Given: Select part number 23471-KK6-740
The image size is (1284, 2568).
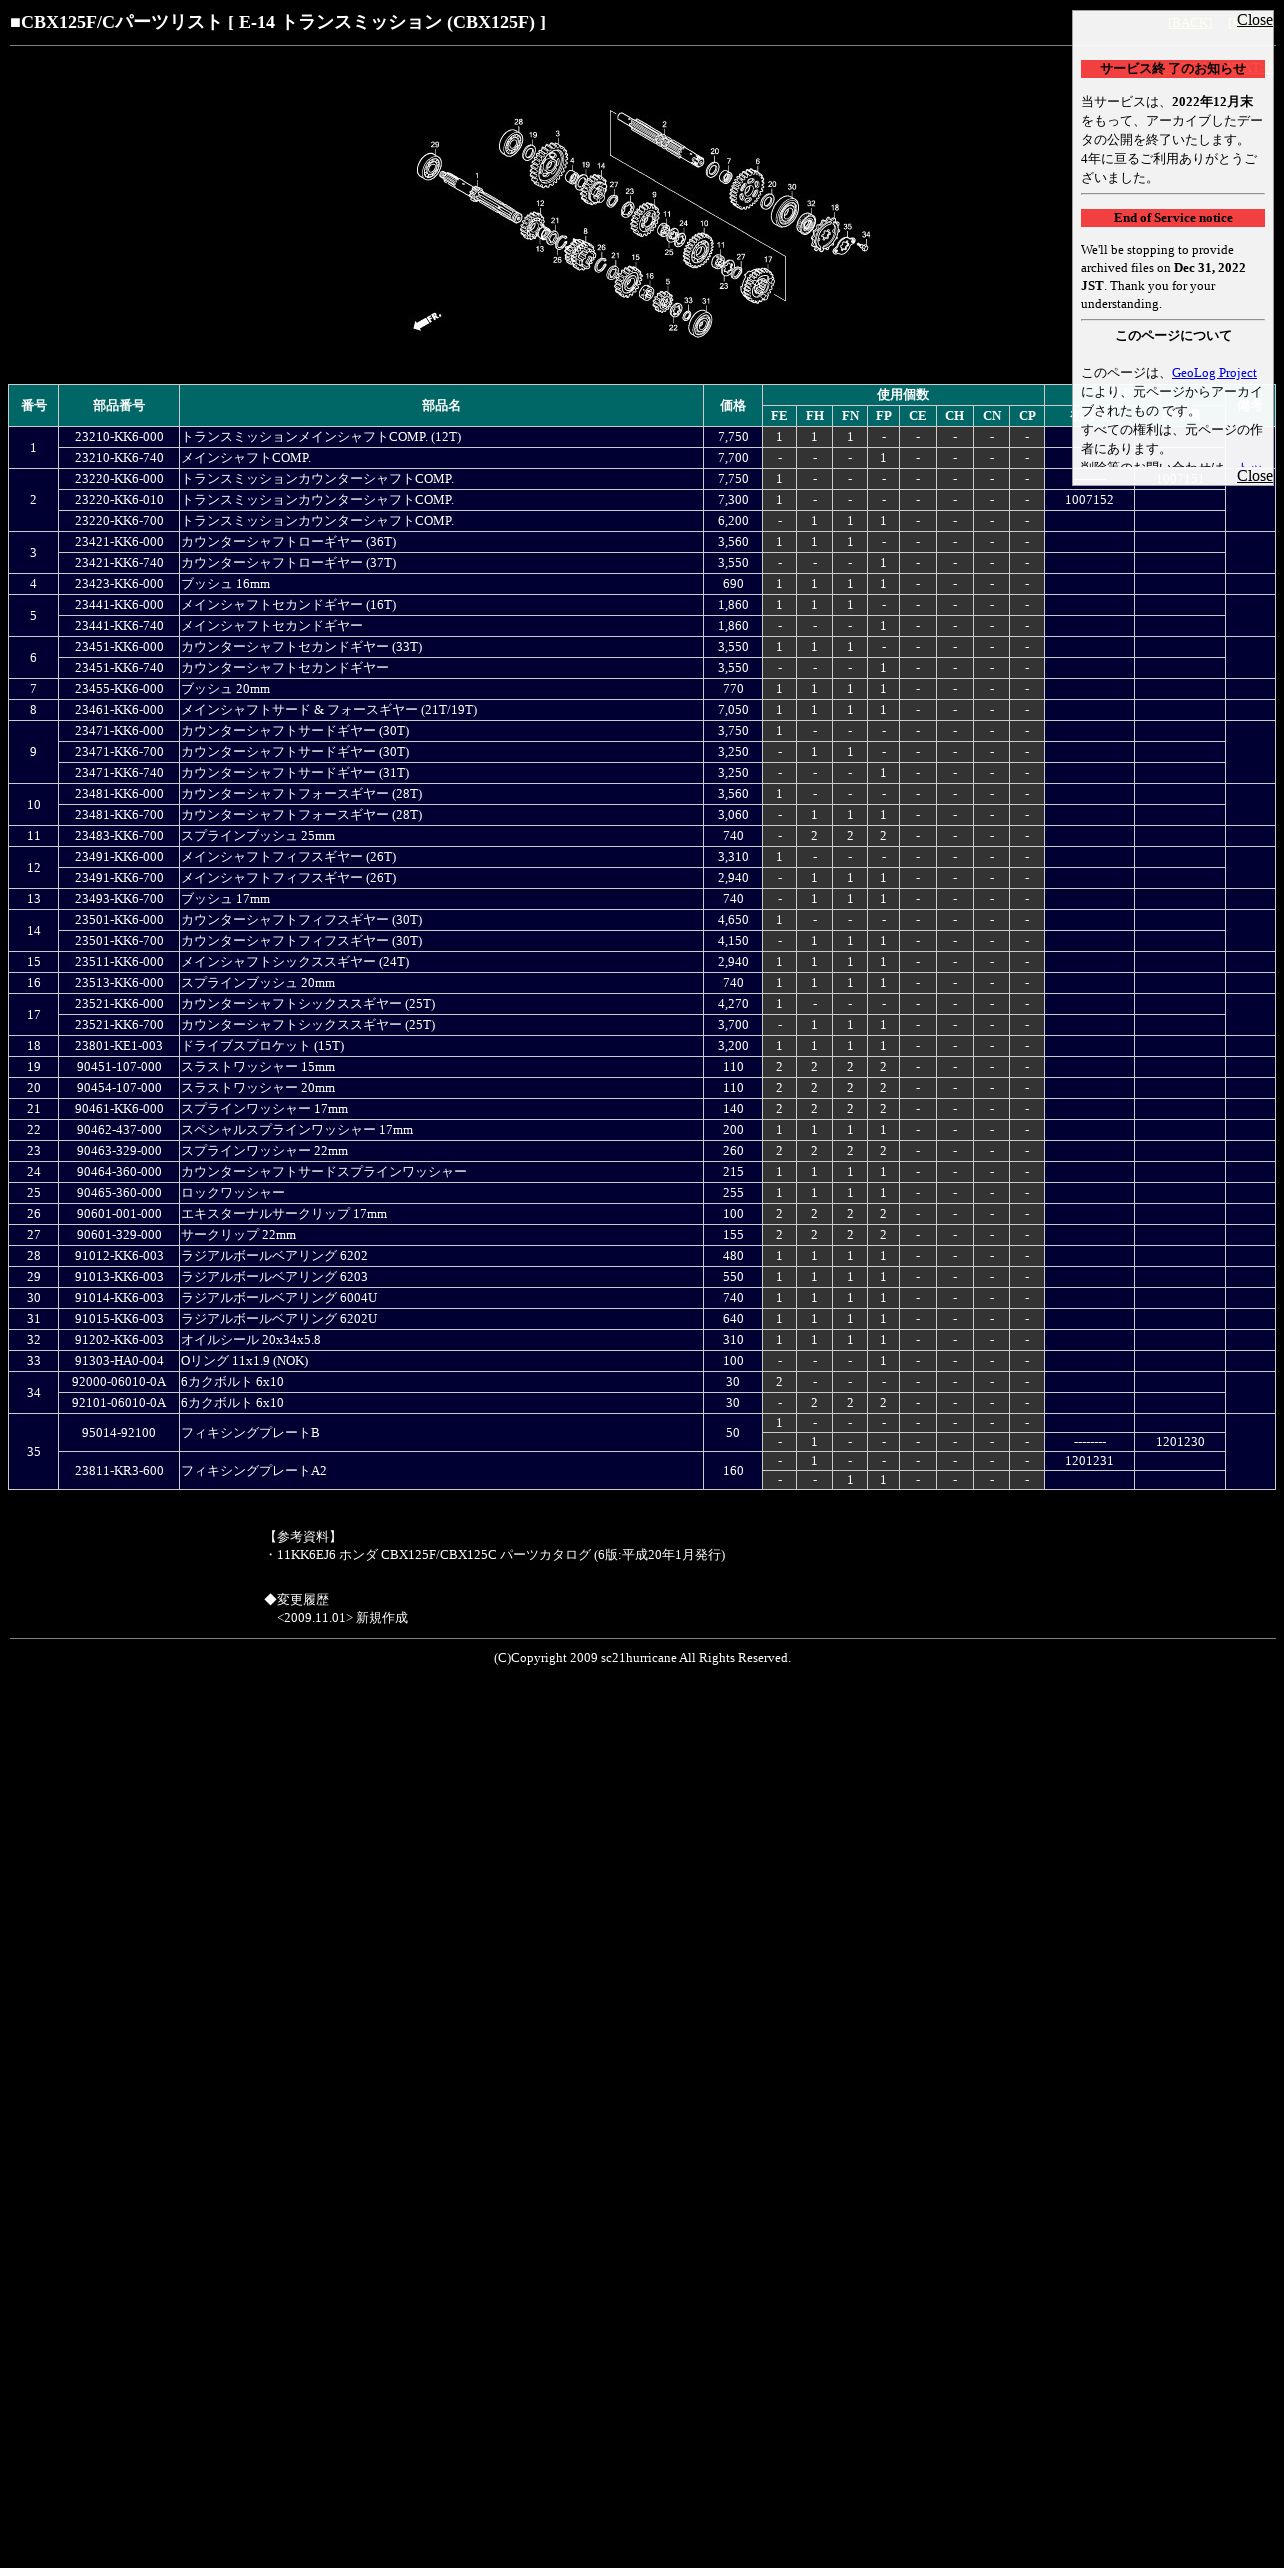Looking at the screenshot, I should click(x=119, y=773).
